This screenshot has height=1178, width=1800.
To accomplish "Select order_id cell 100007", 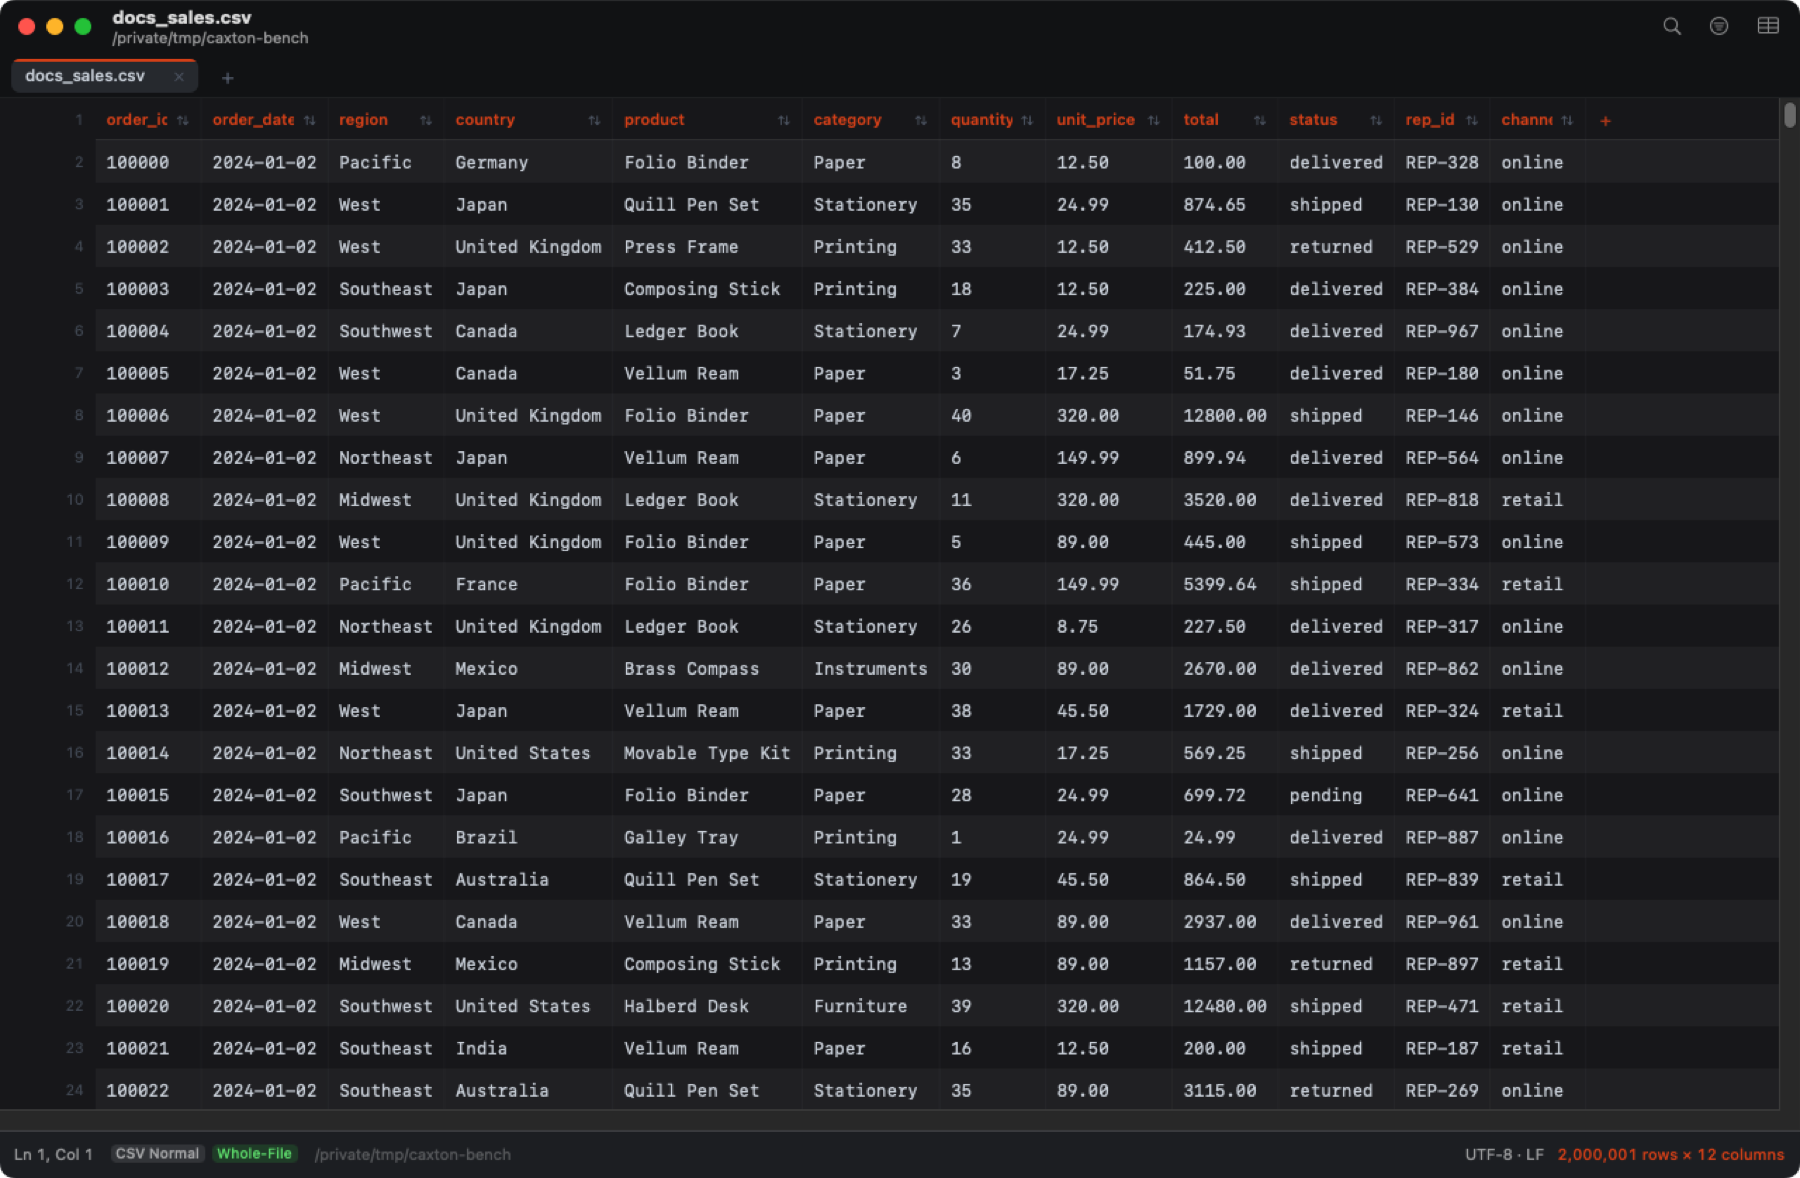I will tap(148, 457).
